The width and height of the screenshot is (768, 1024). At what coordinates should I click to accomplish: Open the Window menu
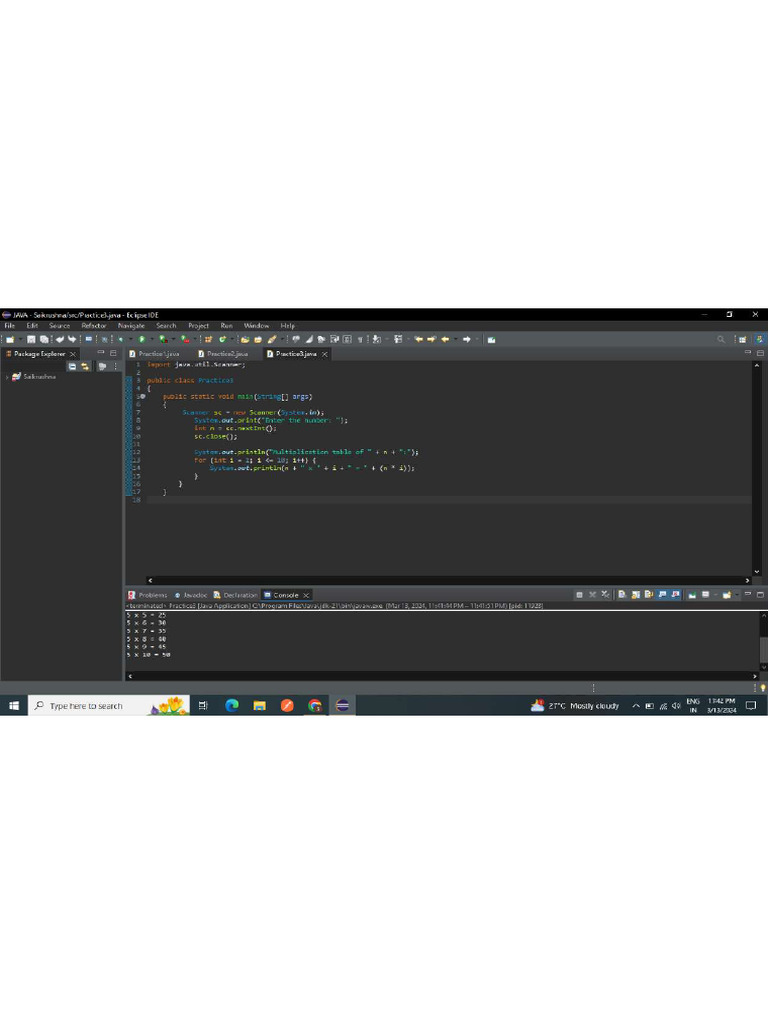click(257, 326)
